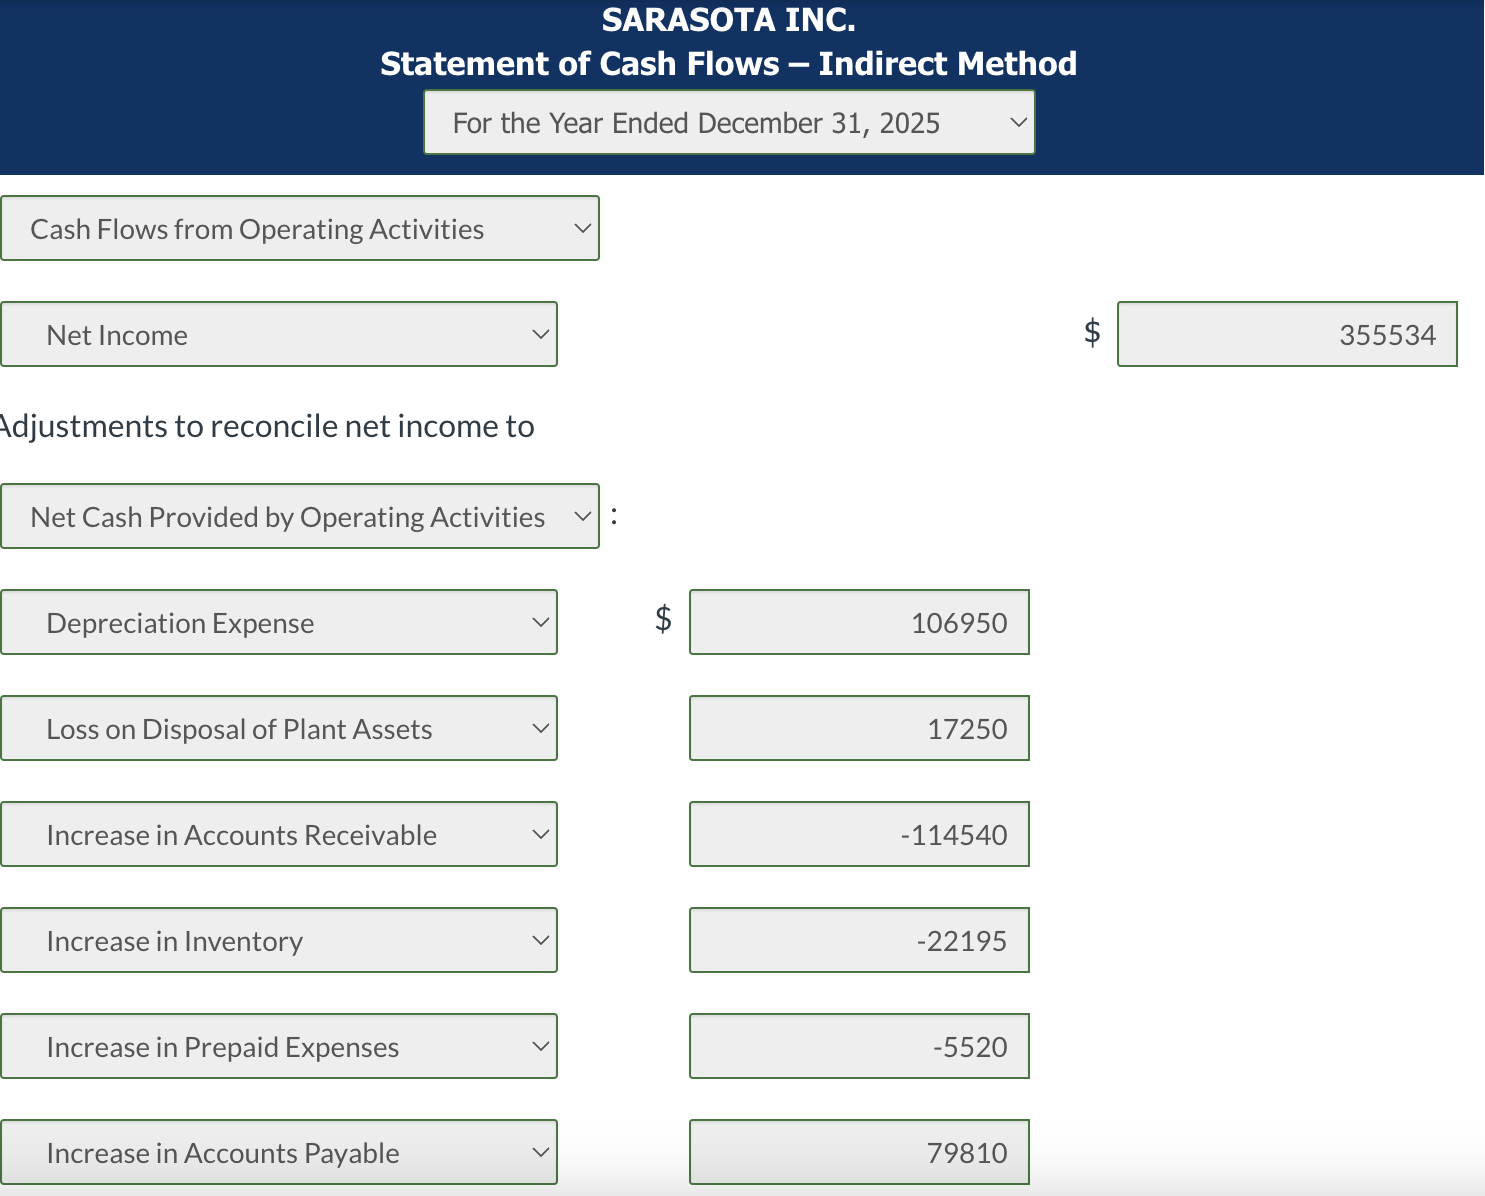Select the Net Income amount field showing 355534

1286,334
